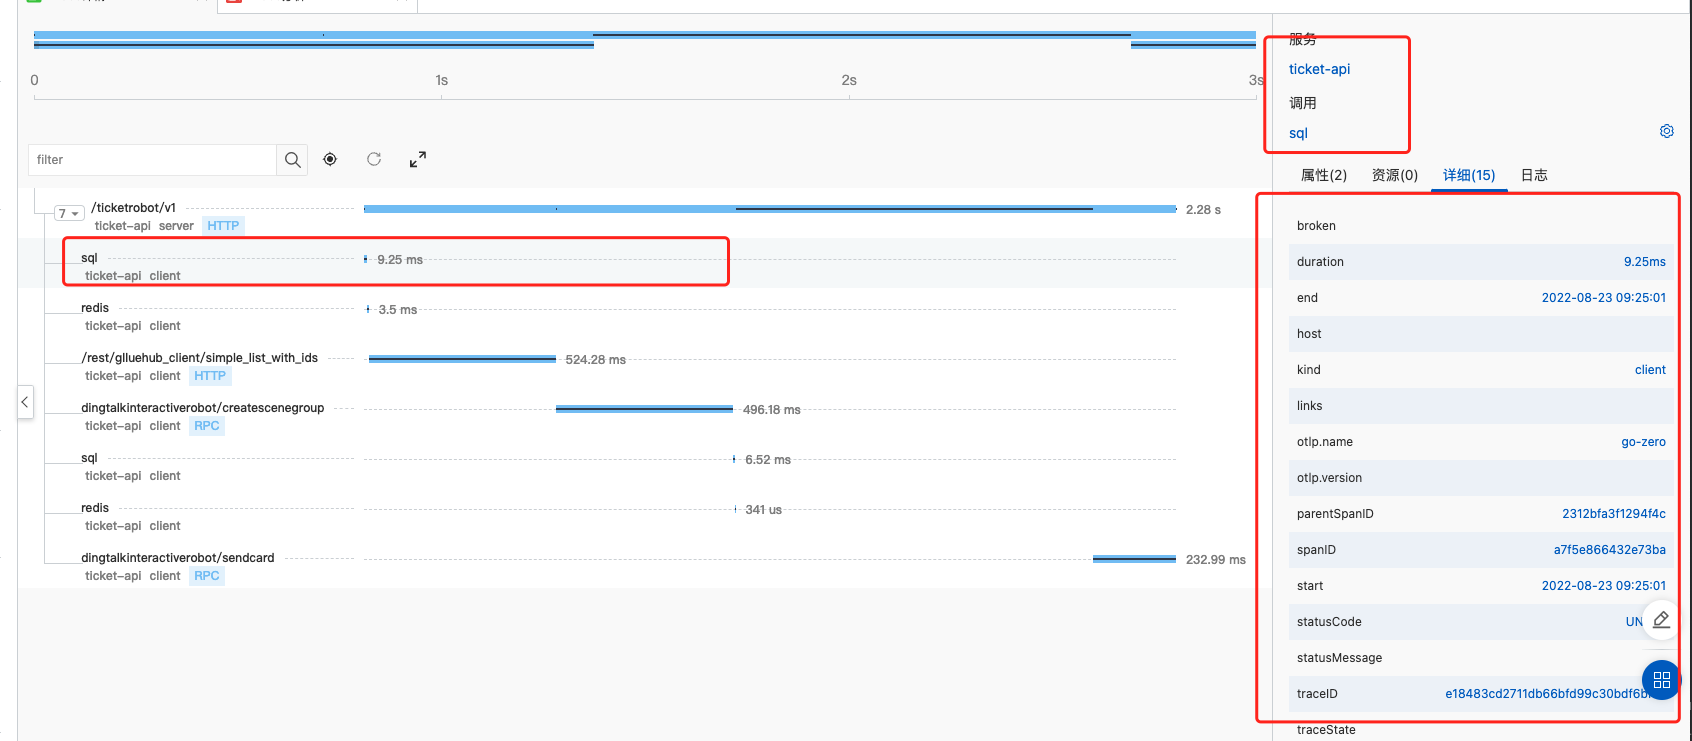Switch to 详细(15) tab
Image resolution: width=1692 pixels, height=741 pixels.
[x=1469, y=175]
